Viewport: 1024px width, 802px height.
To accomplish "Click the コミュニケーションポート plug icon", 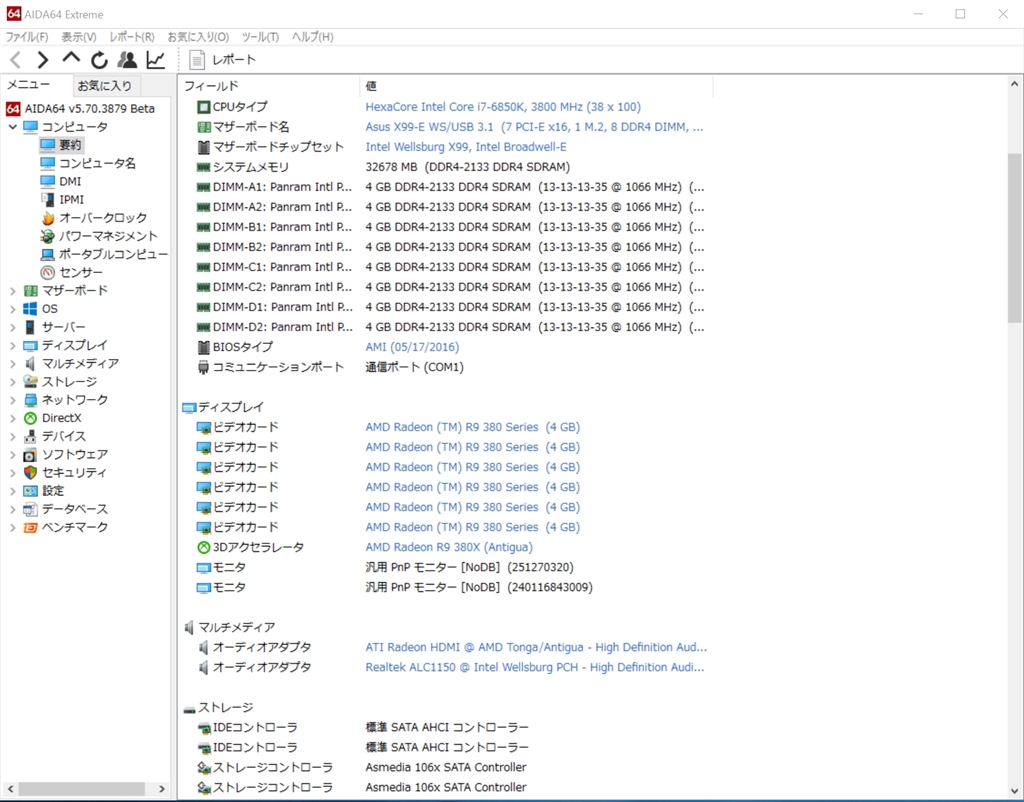I will pos(204,368).
